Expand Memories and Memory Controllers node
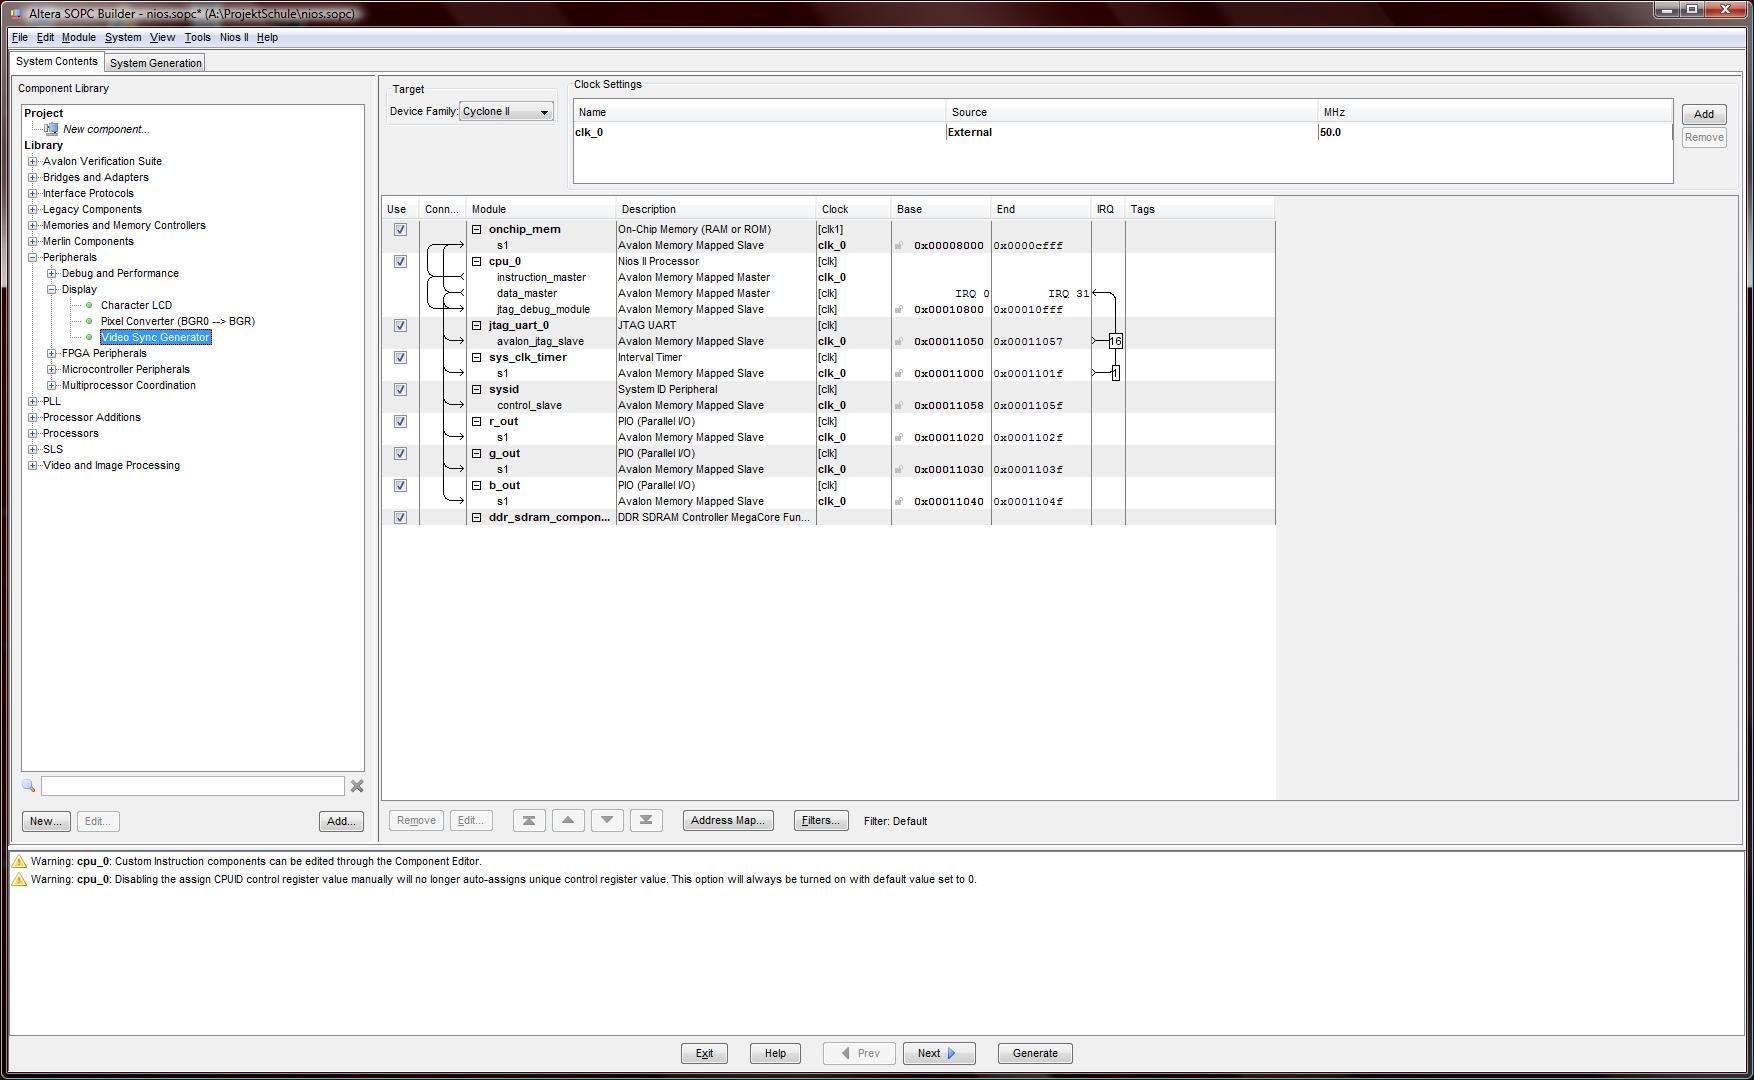This screenshot has width=1754, height=1080. [33, 225]
